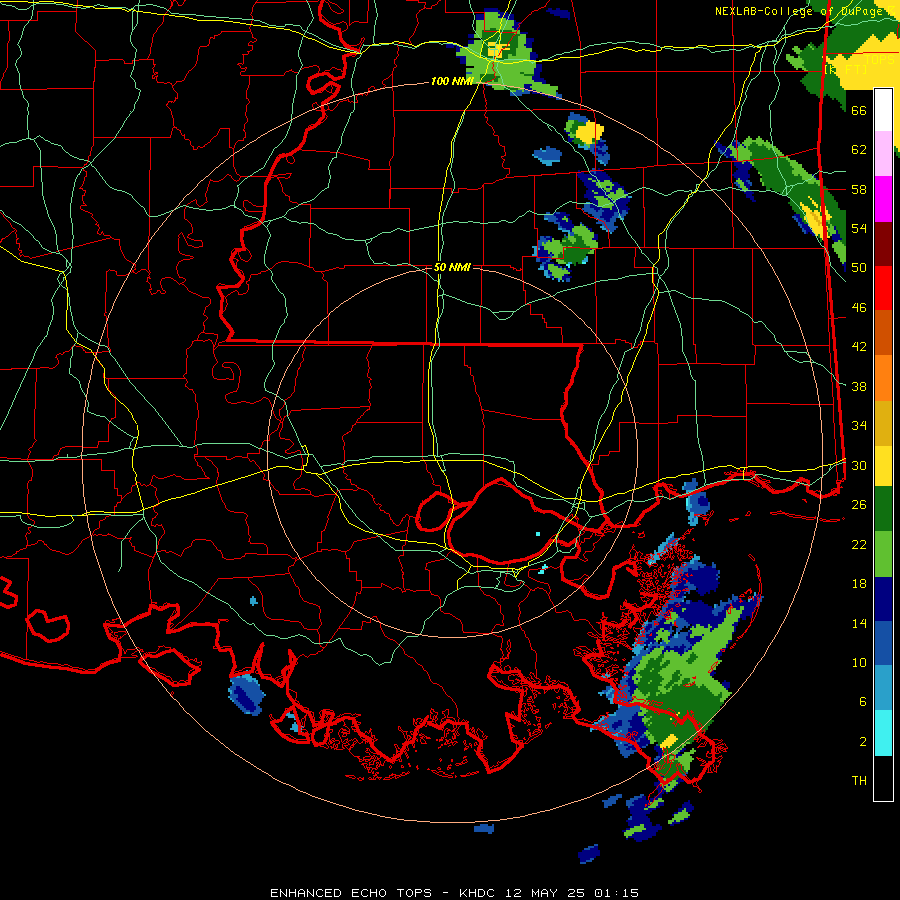The image size is (900, 900).
Task: Click the '50' legend scale value
Action: coord(859,268)
